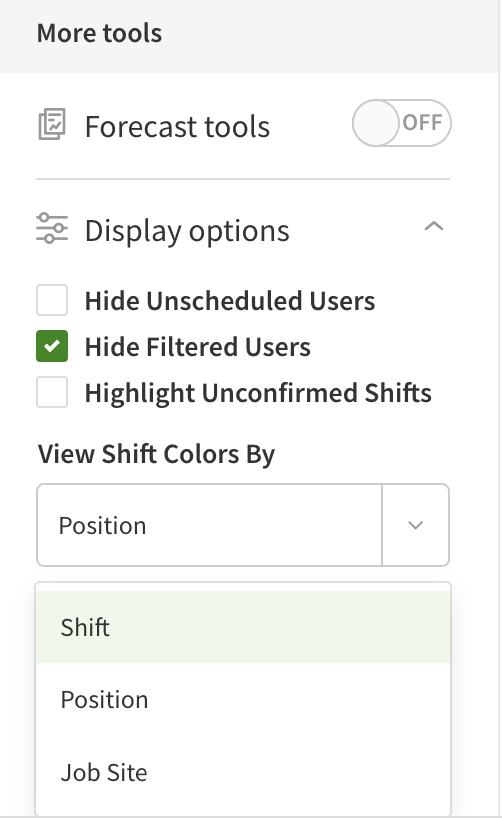Turn on the Forecast tools switch

tap(401, 123)
